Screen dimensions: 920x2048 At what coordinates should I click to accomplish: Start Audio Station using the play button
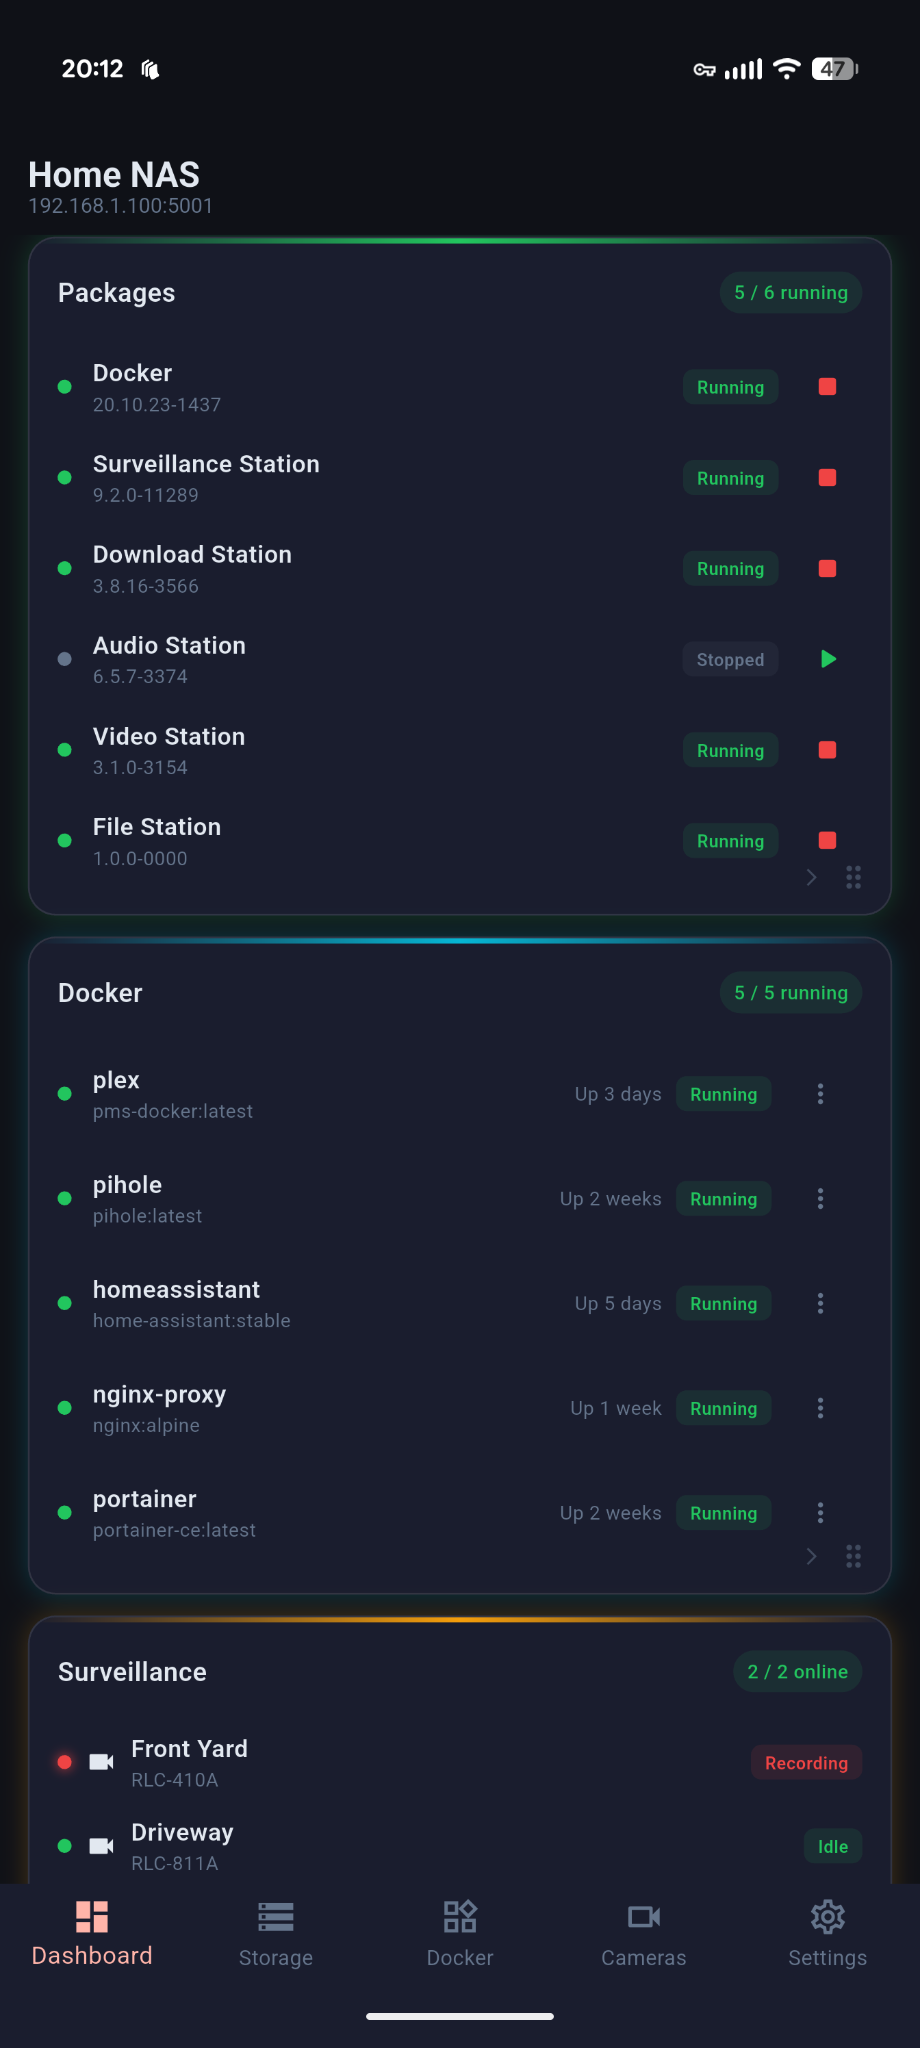pyautogui.click(x=827, y=659)
